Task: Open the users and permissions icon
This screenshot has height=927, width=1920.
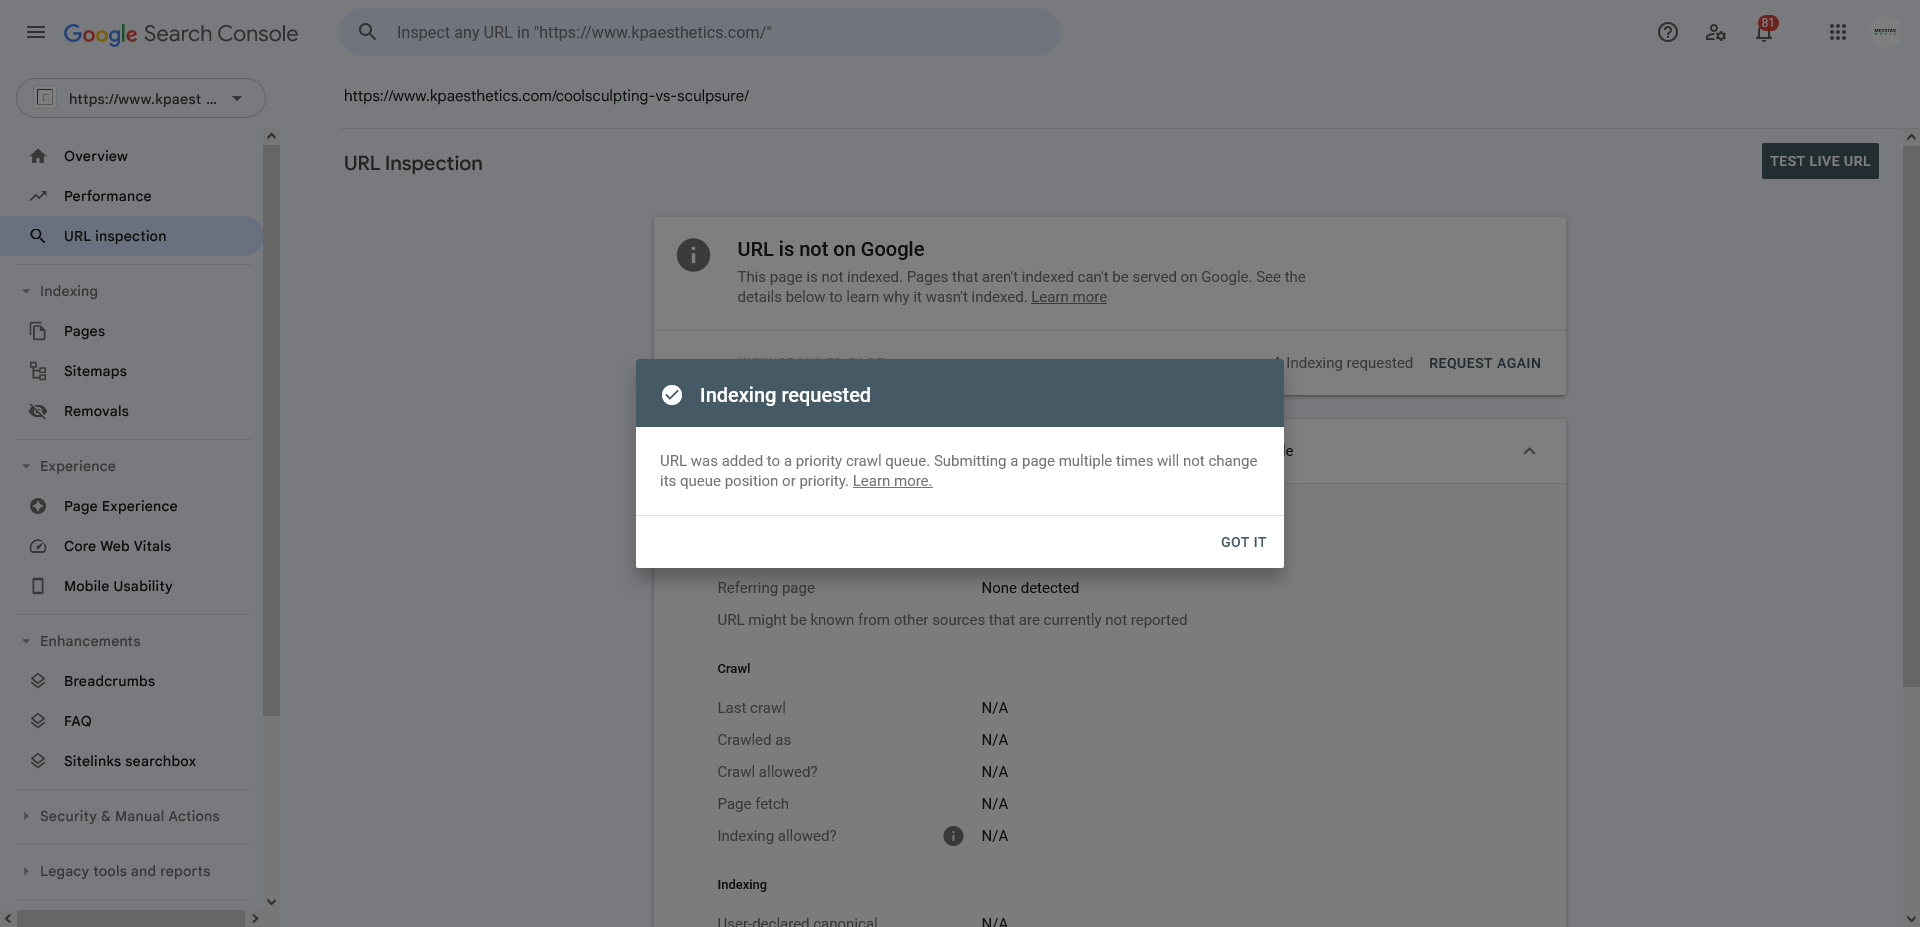Action: pos(1716,32)
